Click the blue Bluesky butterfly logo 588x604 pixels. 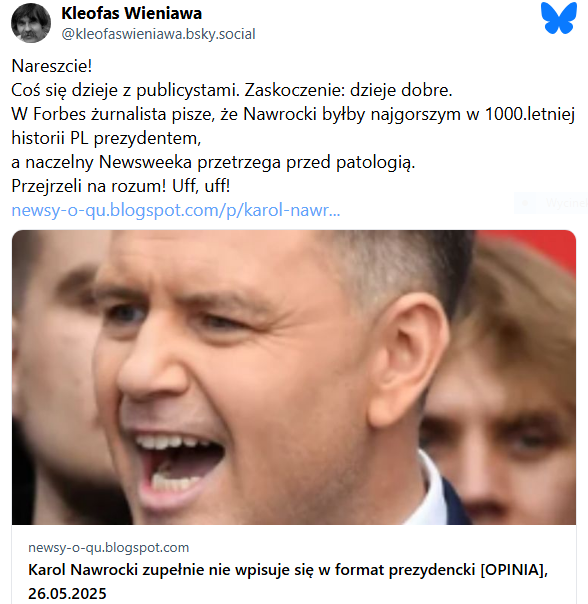click(558, 18)
